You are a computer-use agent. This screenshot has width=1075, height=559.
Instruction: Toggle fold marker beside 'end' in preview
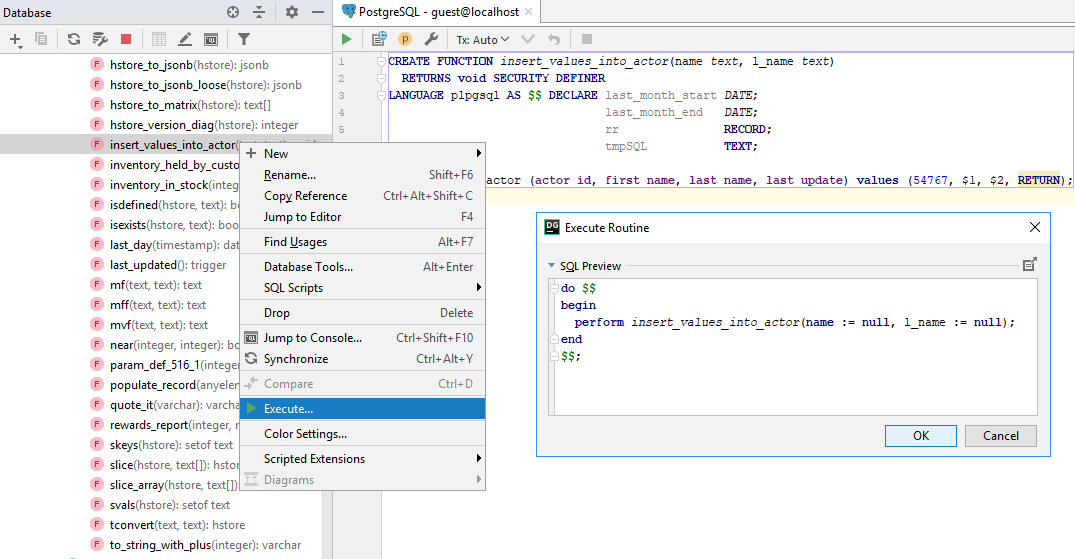point(554,339)
